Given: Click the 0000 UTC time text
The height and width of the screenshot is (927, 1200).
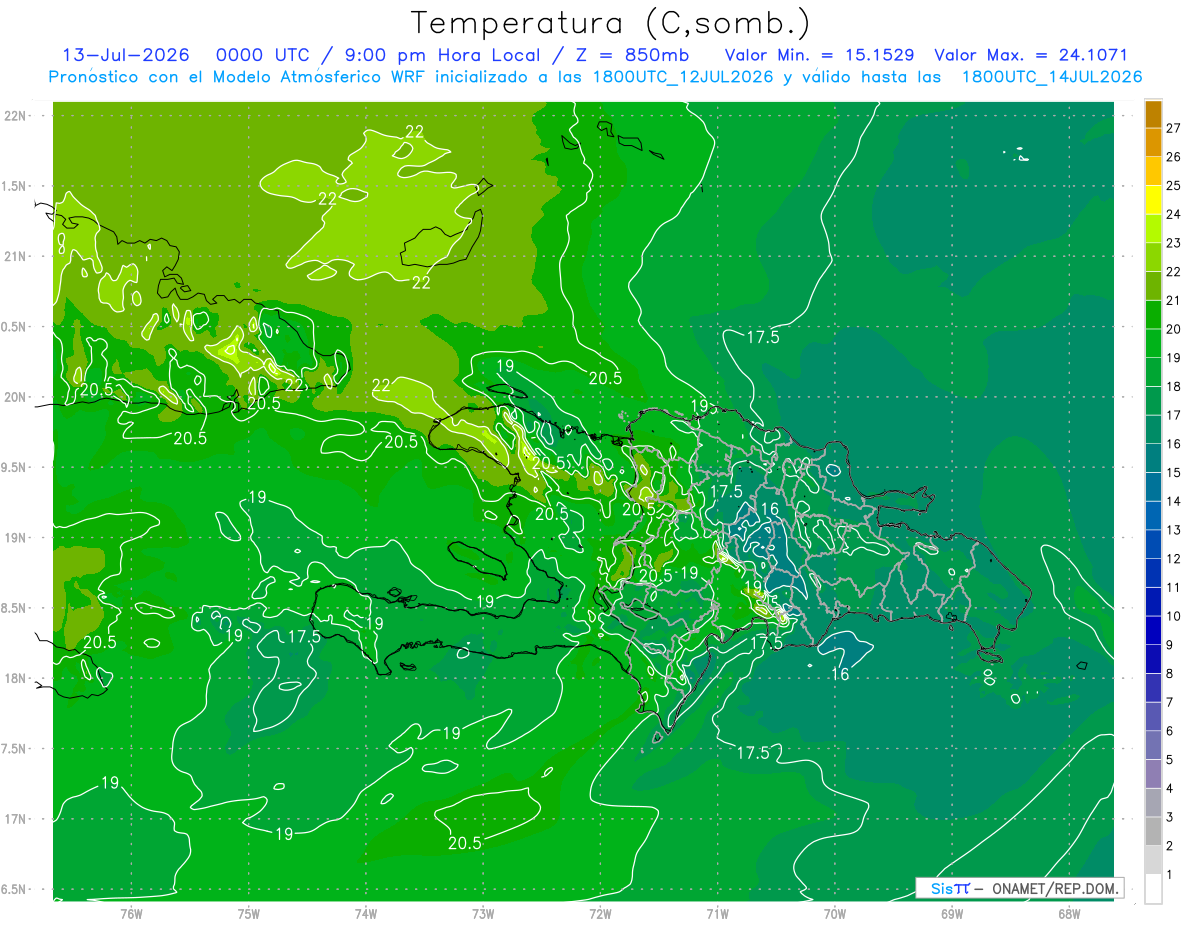Looking at the screenshot, I should tap(264, 55).
